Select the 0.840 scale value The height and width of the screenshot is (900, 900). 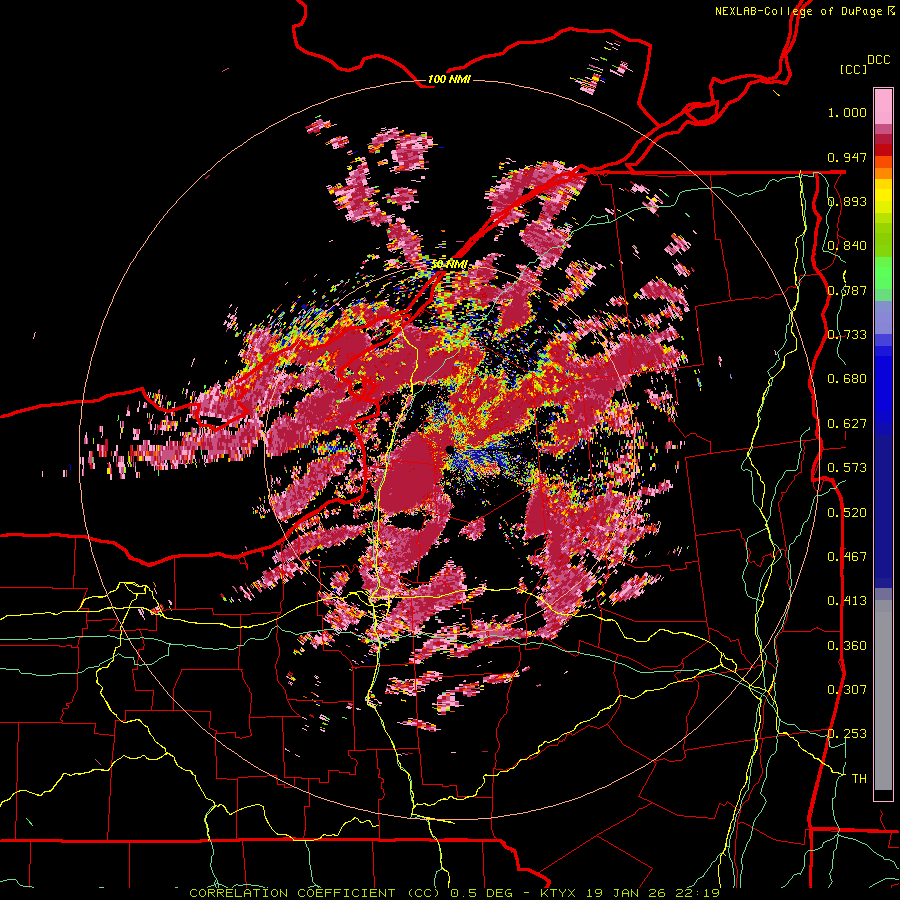pos(847,246)
